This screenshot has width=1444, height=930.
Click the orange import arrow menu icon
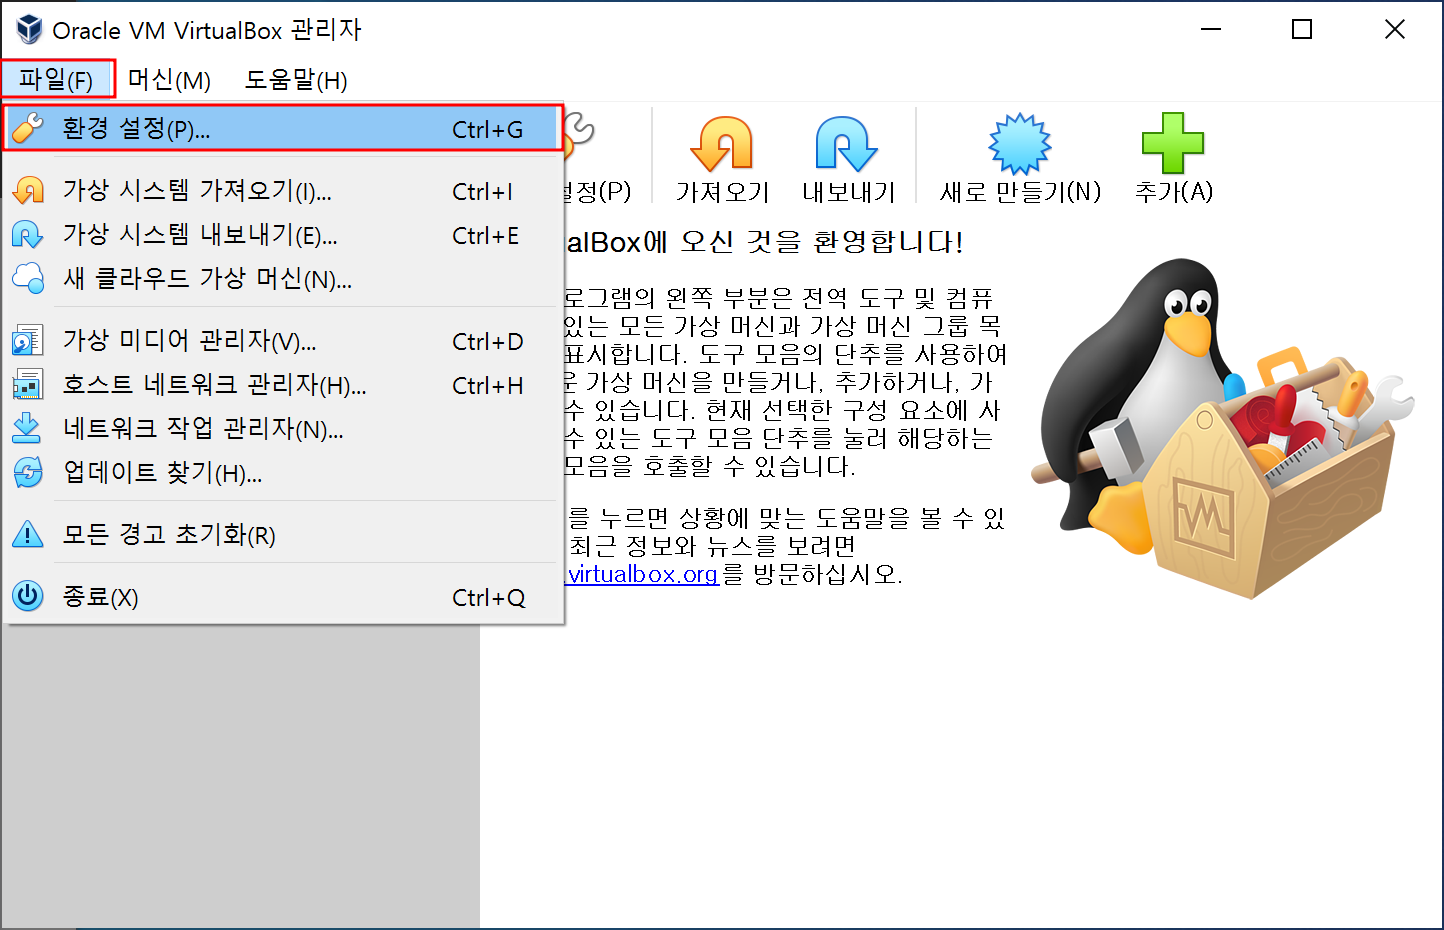coord(27,190)
